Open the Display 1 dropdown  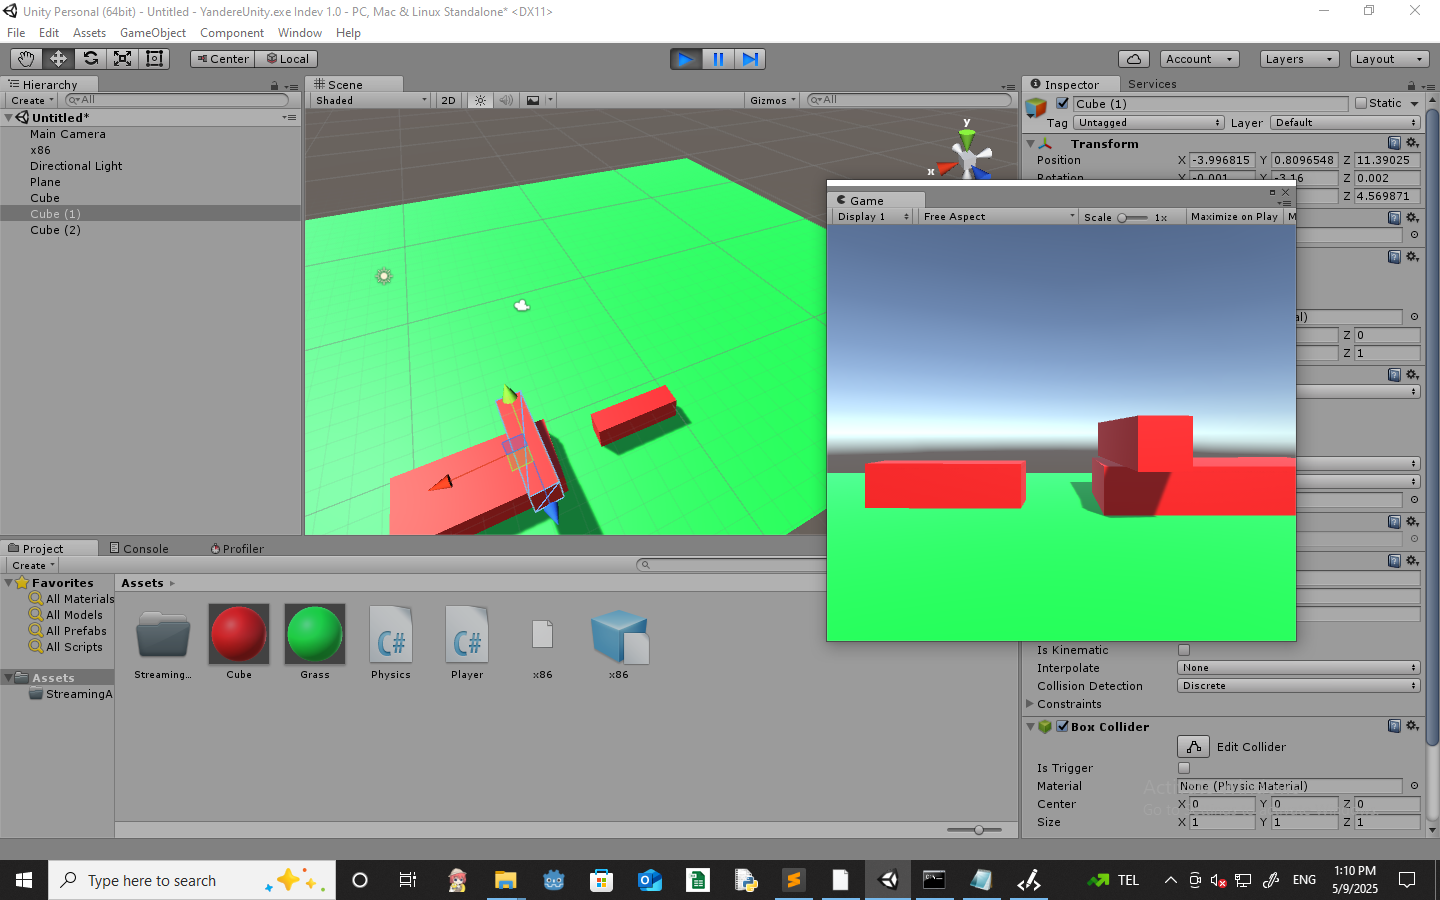[873, 216]
